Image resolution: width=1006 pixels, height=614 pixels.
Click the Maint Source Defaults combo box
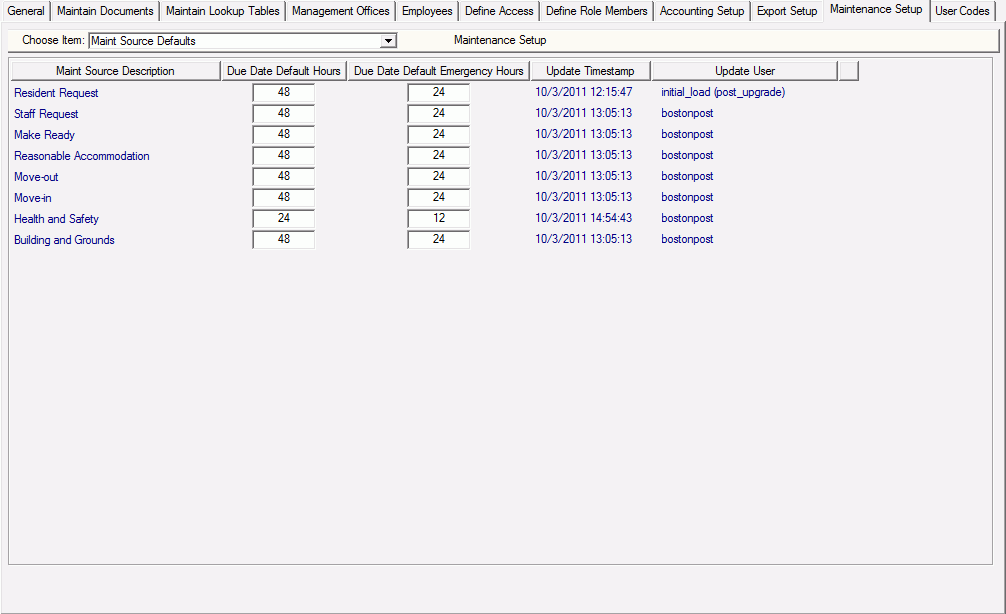(x=243, y=41)
